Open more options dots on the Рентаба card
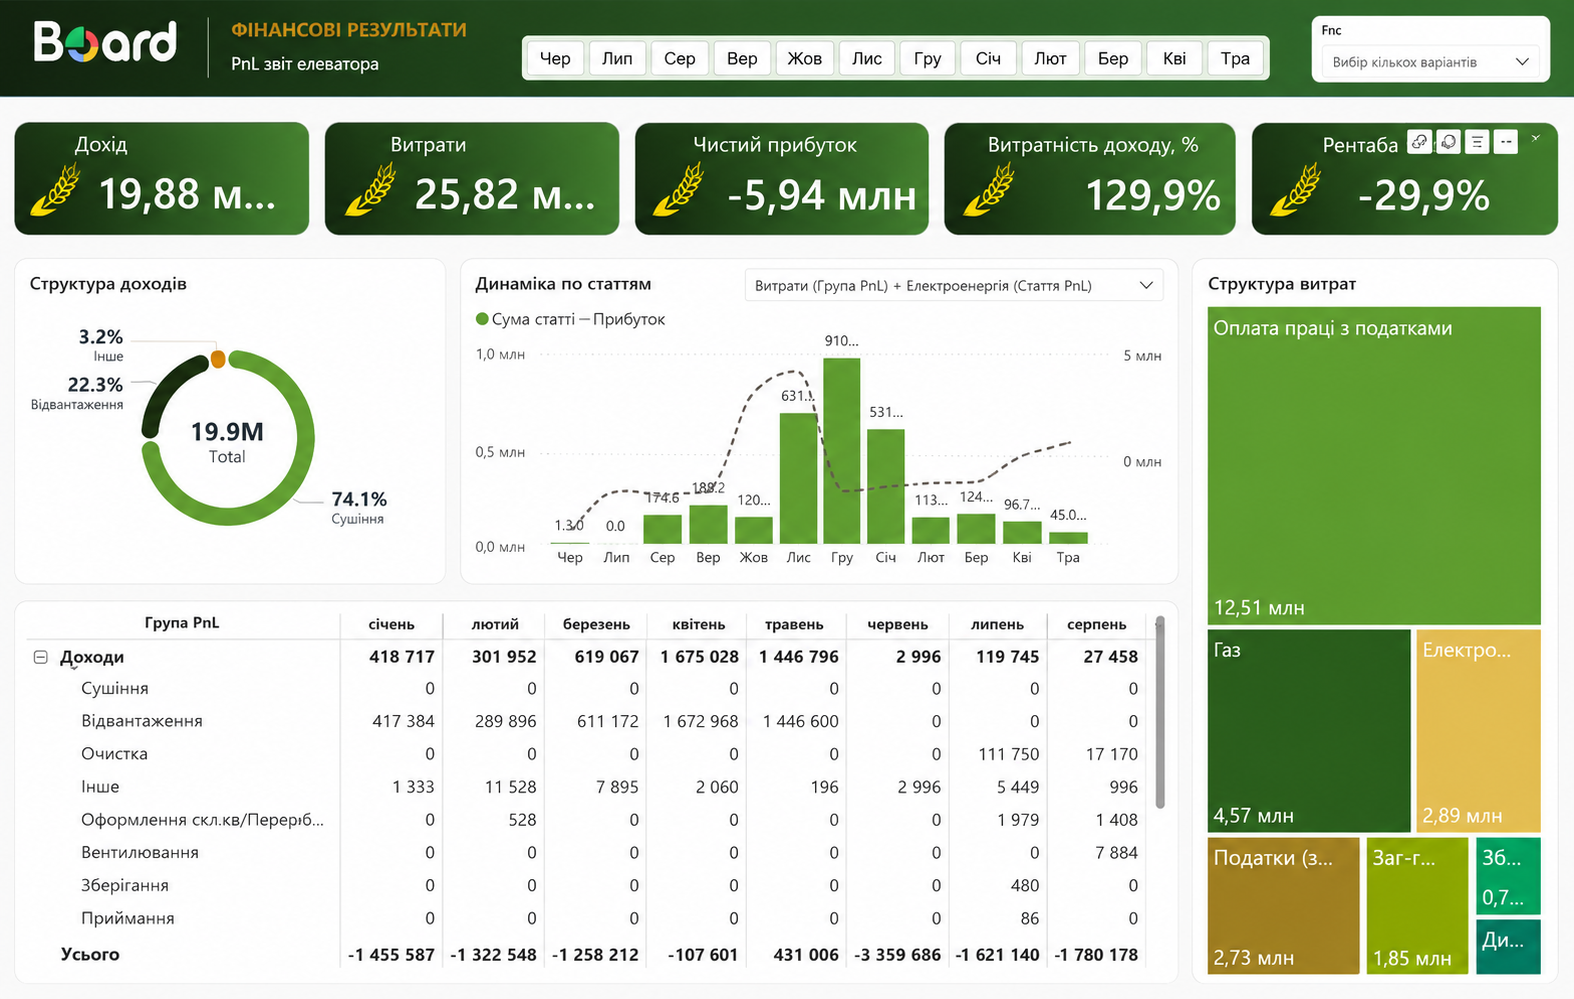 coord(1506,142)
